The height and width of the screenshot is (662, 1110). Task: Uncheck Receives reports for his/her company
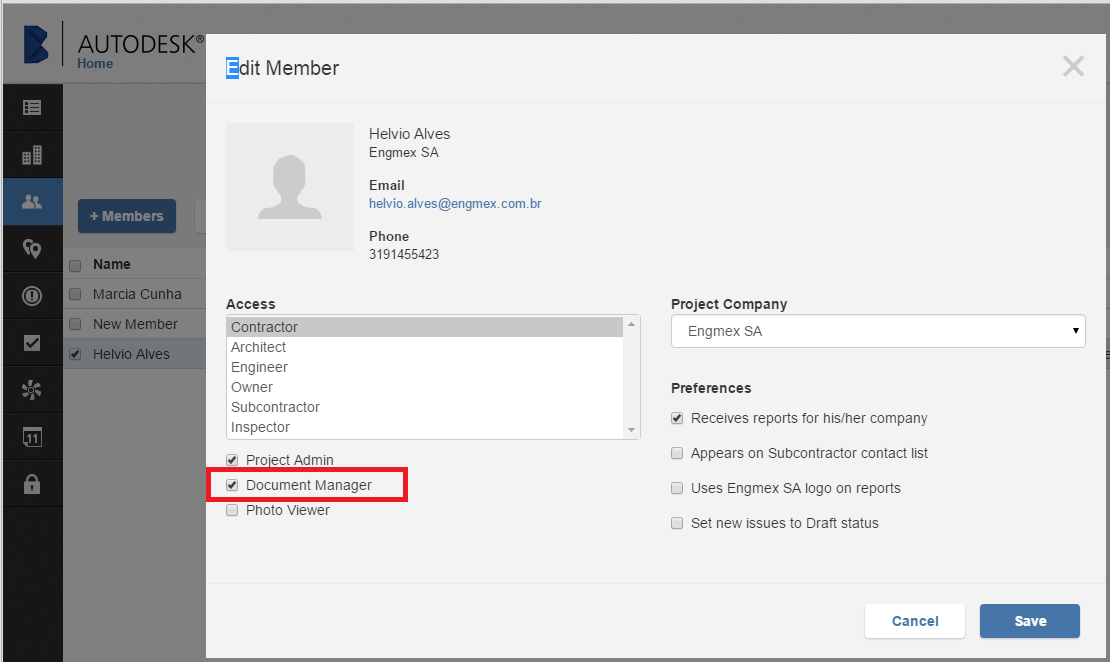click(677, 418)
